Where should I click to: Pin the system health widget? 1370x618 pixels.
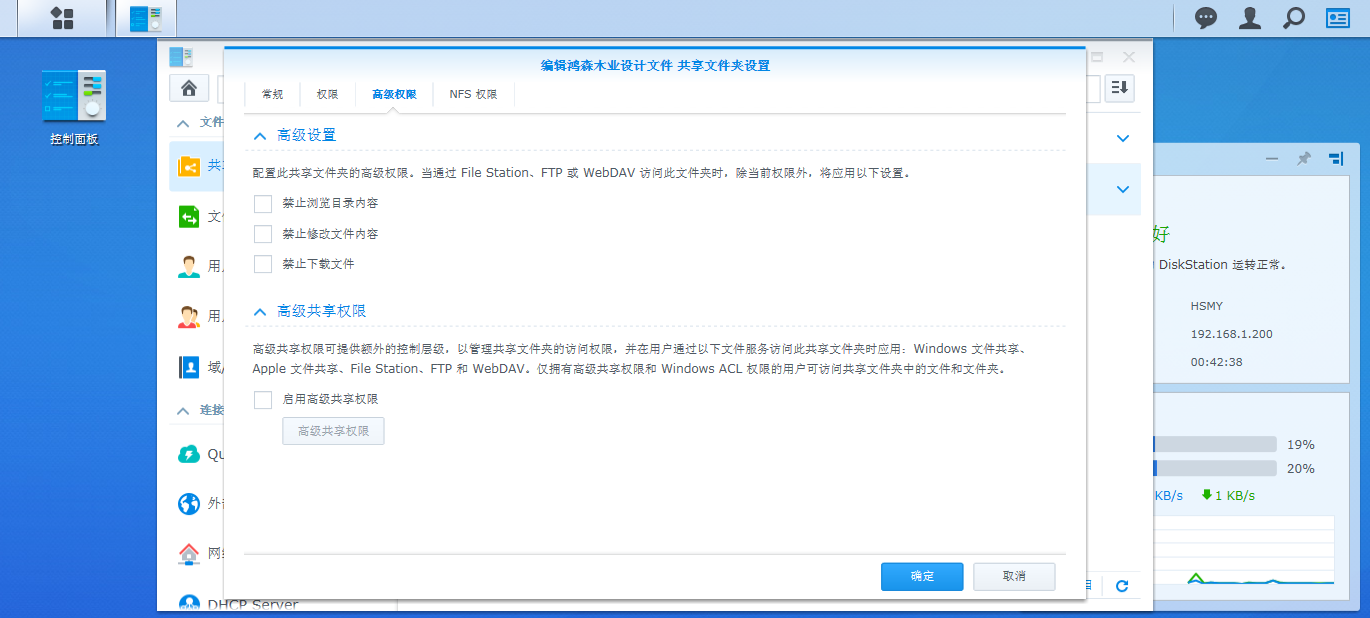point(1303,159)
